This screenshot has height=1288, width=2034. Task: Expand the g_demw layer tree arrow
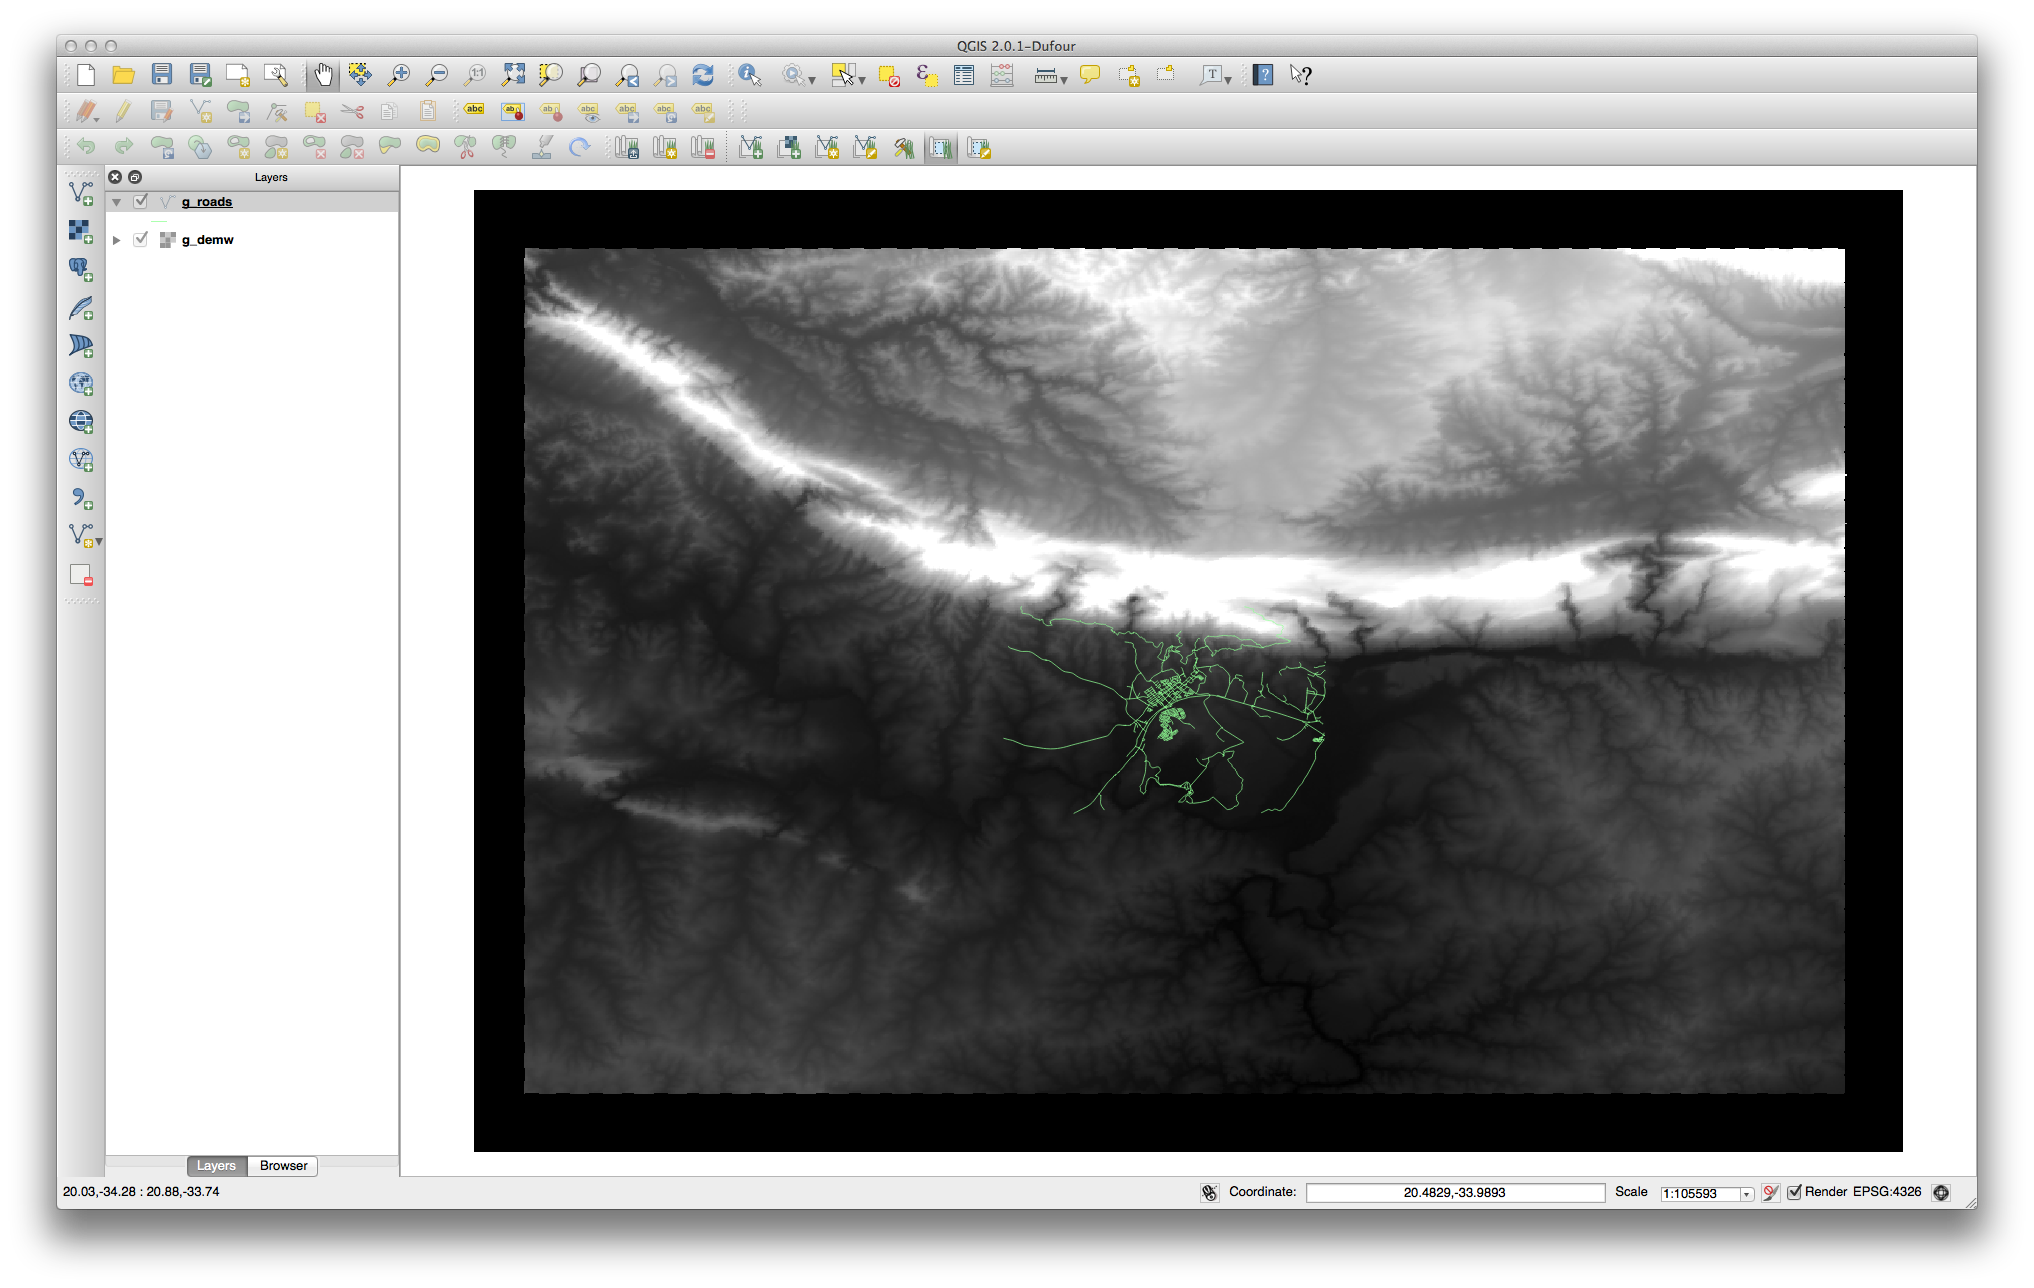pyautogui.click(x=117, y=240)
